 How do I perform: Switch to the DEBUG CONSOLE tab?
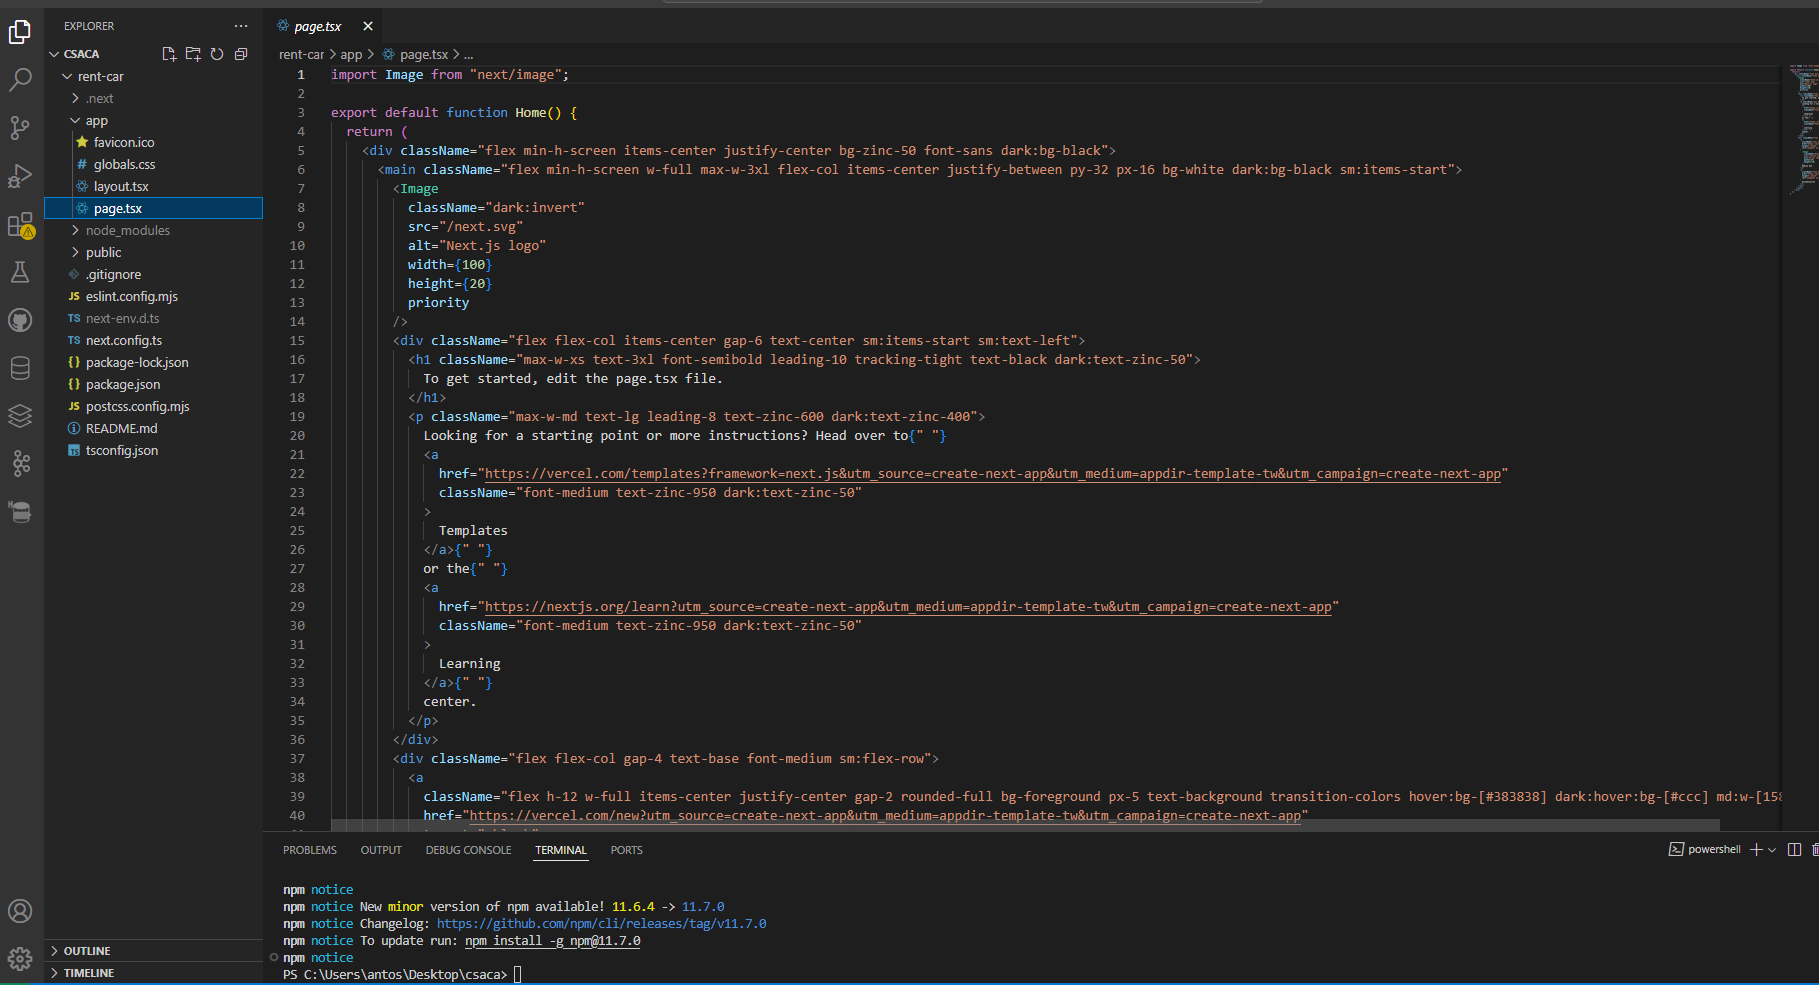468,850
